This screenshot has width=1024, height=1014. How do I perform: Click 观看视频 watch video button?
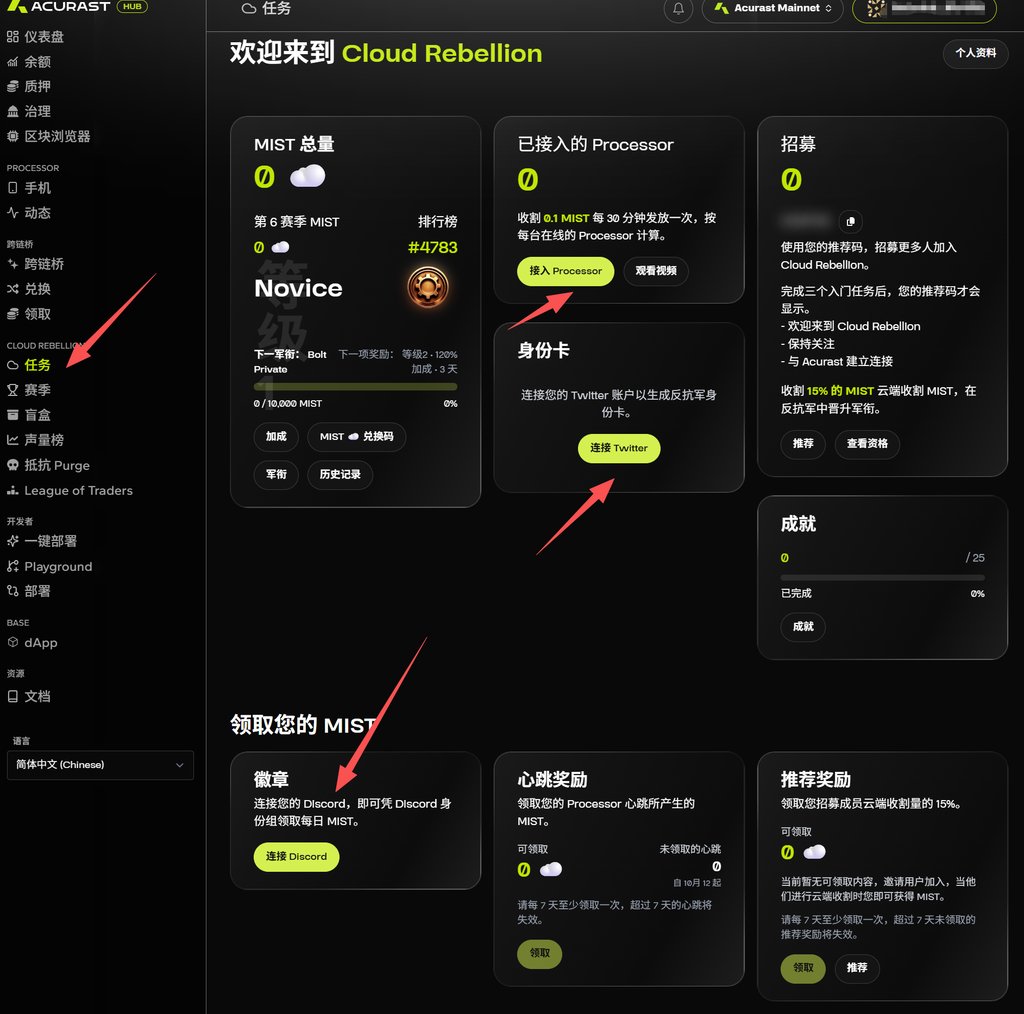click(x=656, y=271)
